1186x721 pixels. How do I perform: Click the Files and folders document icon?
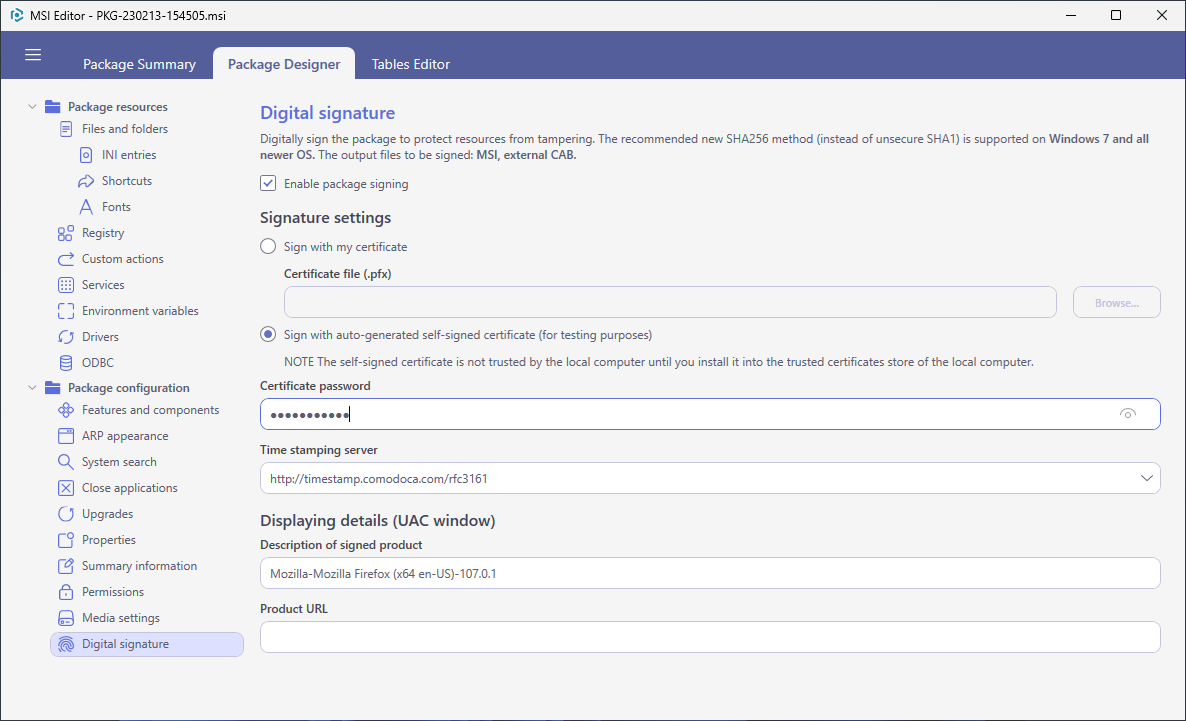(67, 129)
